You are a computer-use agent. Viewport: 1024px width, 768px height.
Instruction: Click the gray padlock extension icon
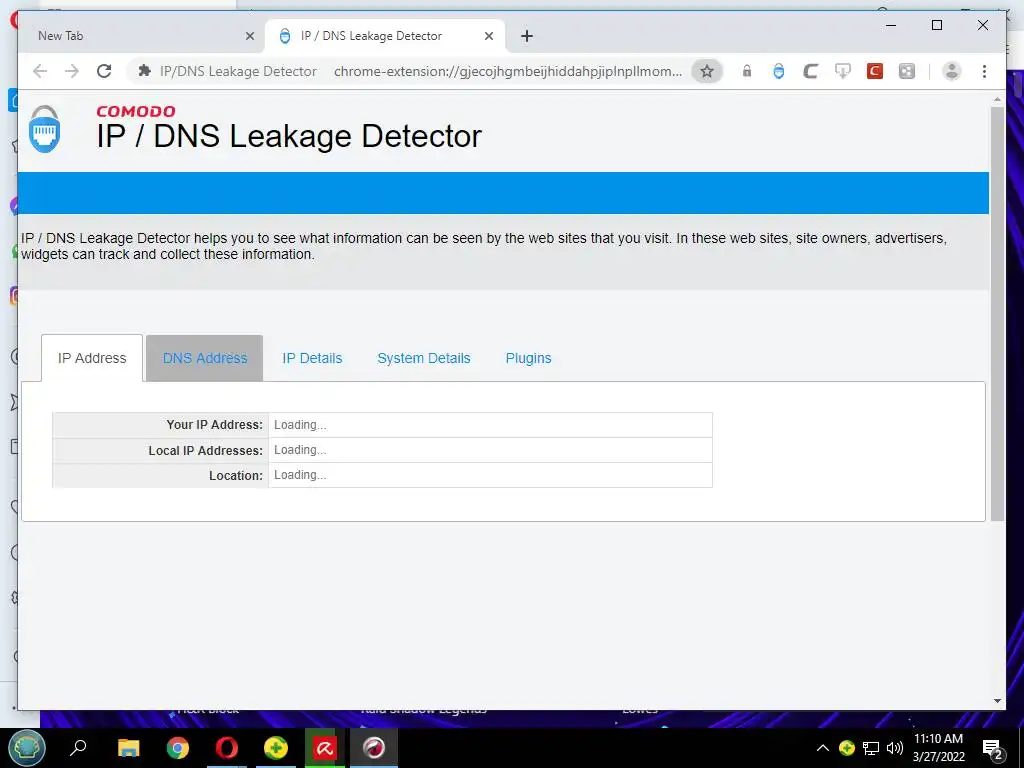(x=746, y=71)
